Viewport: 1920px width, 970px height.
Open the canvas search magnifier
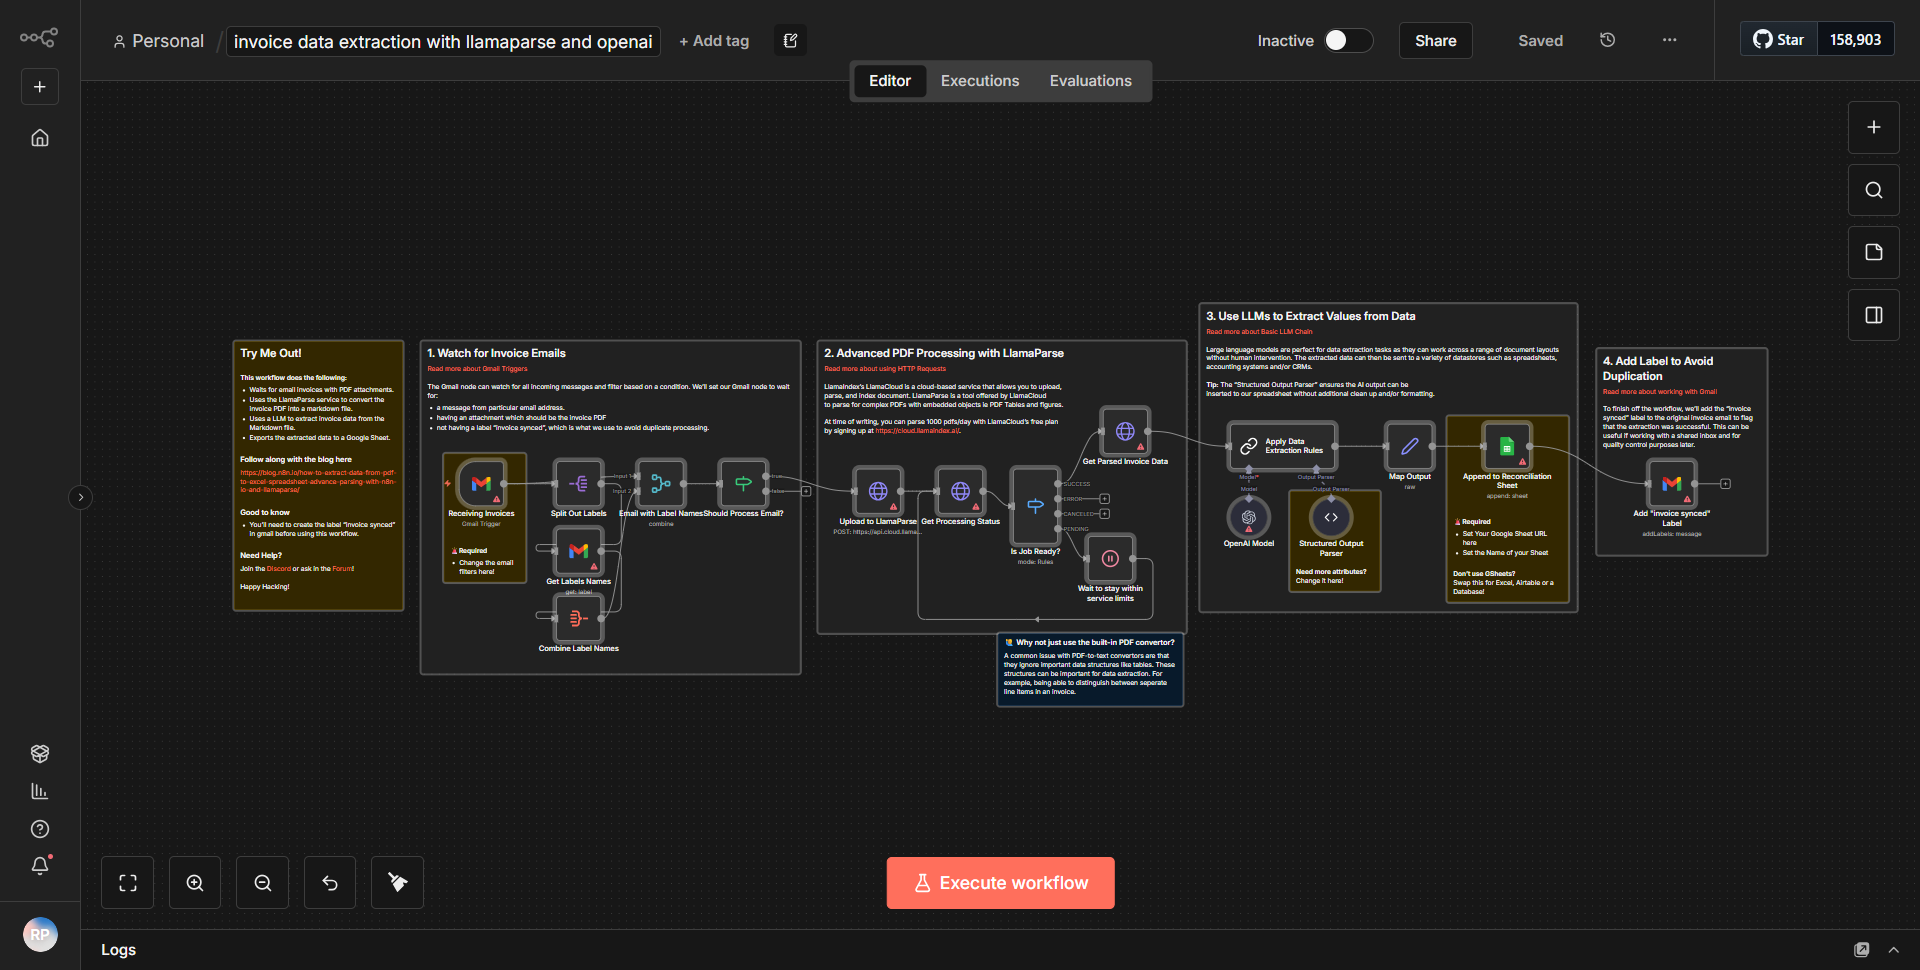(1873, 189)
